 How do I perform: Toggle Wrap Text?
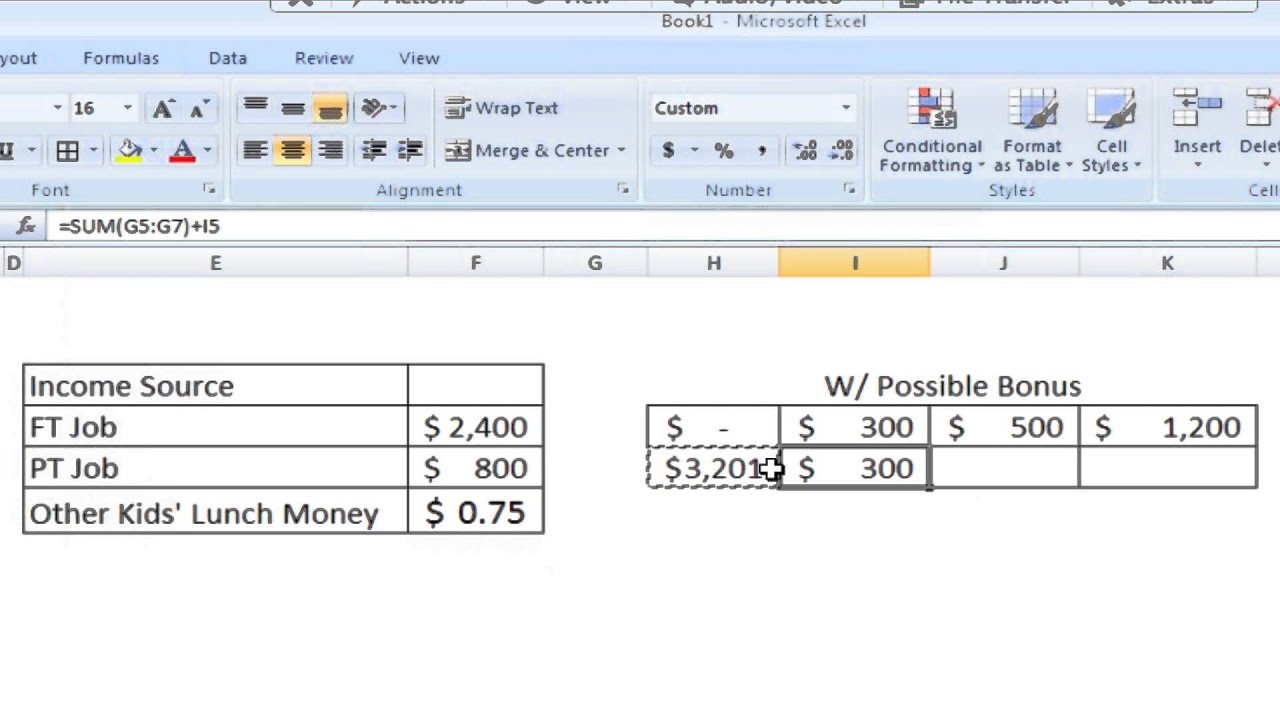pyautogui.click(x=501, y=108)
